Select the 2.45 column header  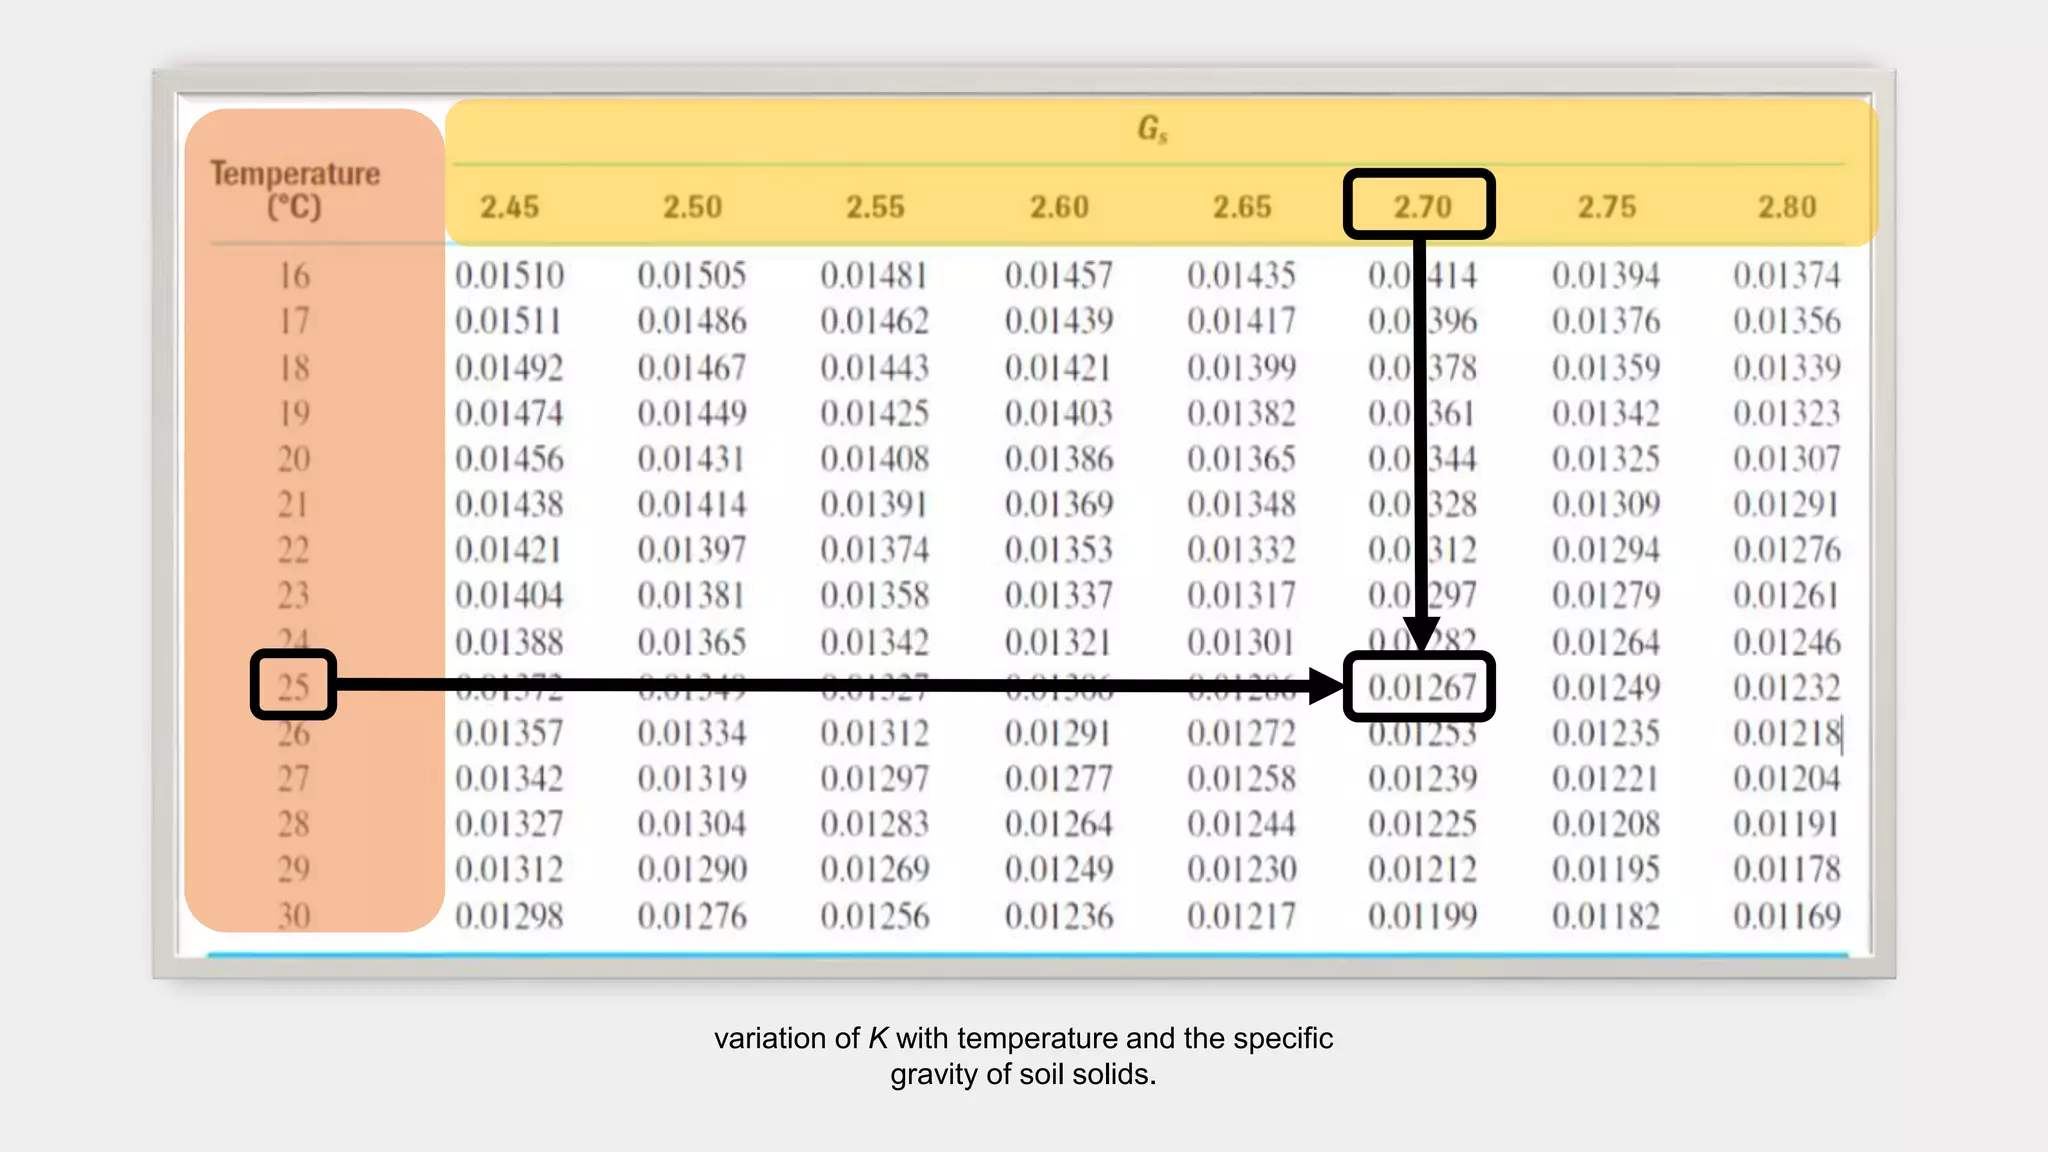tap(509, 207)
